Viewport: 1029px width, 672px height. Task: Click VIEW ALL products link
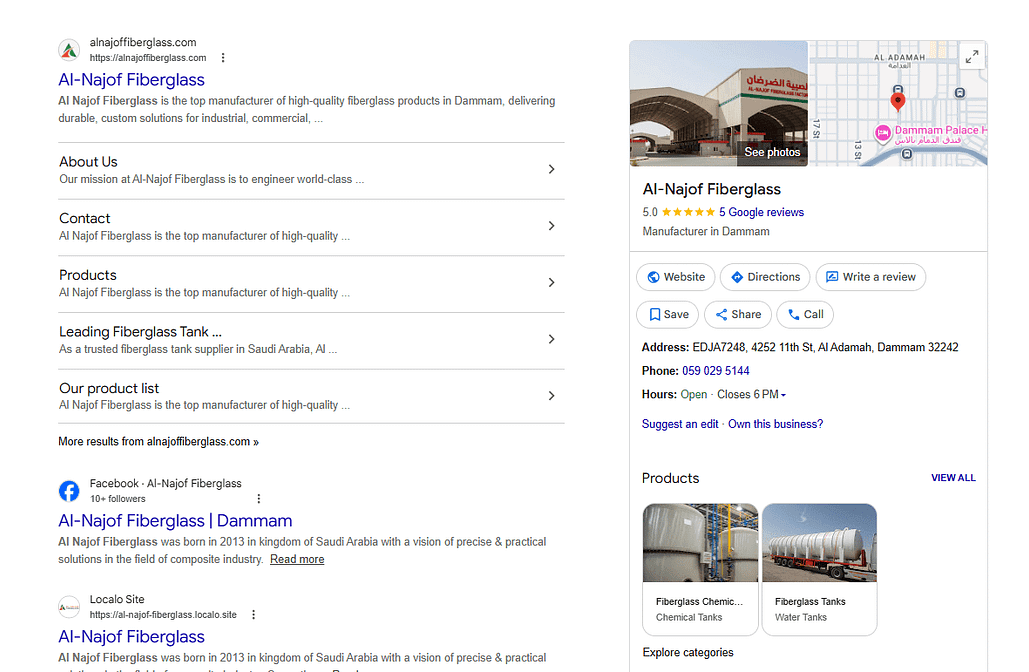click(953, 478)
